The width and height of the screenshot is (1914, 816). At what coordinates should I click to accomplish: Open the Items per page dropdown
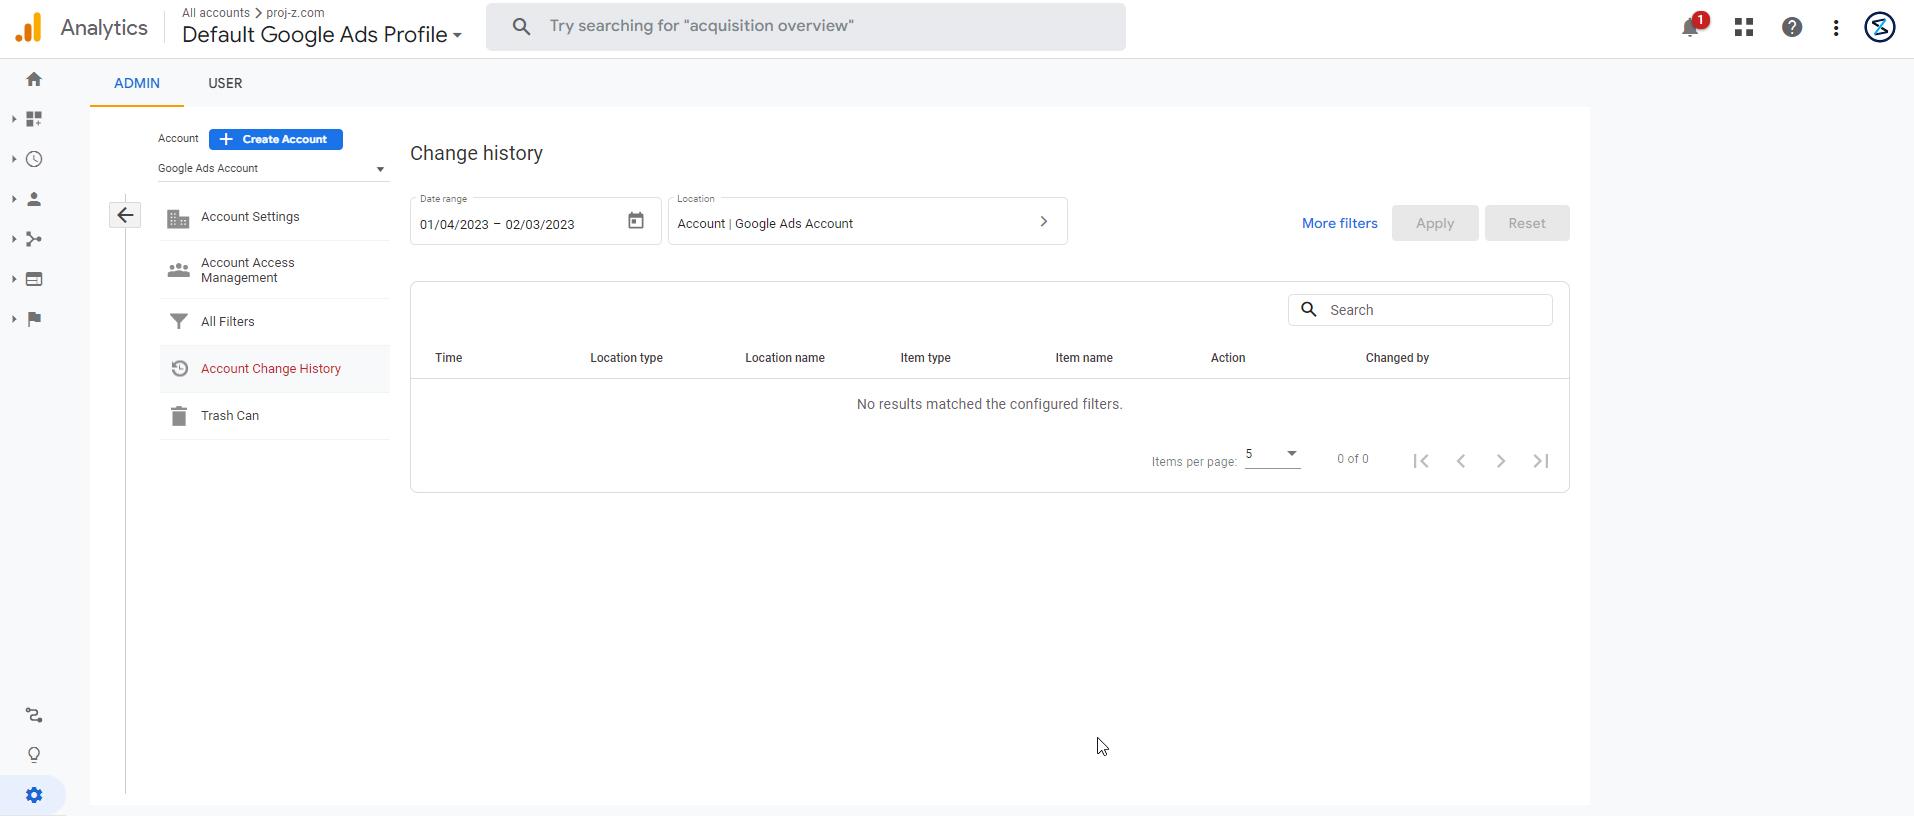click(x=1272, y=455)
